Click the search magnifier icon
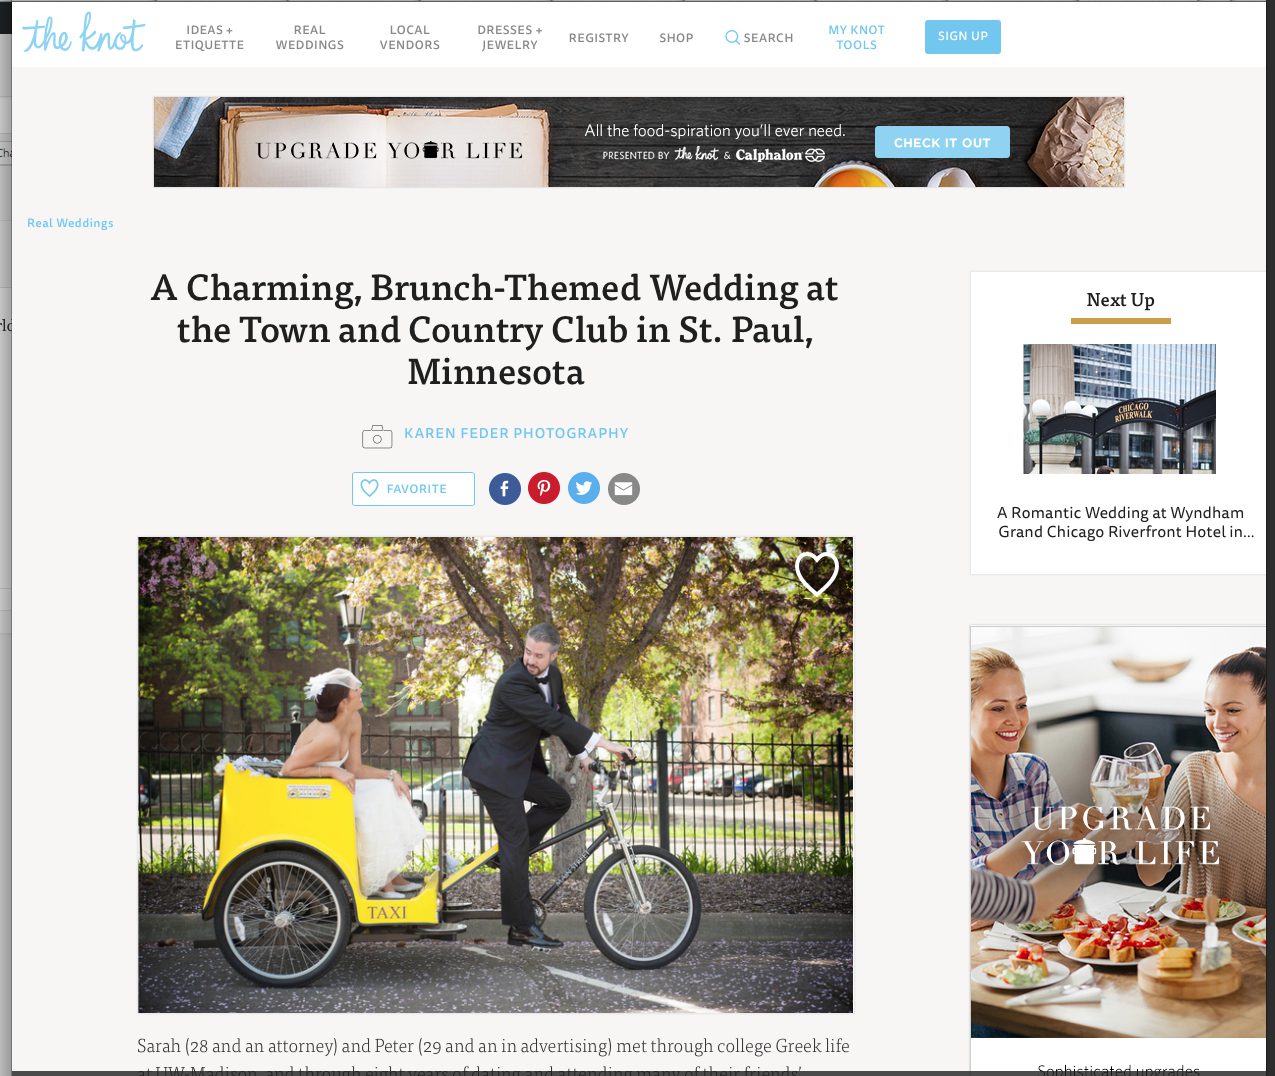 coord(732,38)
